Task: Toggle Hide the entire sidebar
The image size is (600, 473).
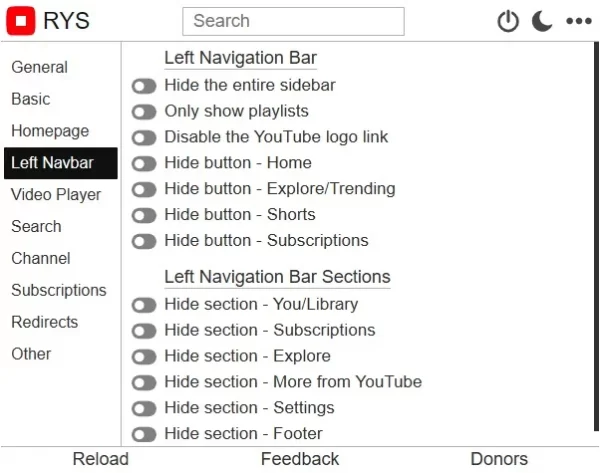Action: coord(144,86)
